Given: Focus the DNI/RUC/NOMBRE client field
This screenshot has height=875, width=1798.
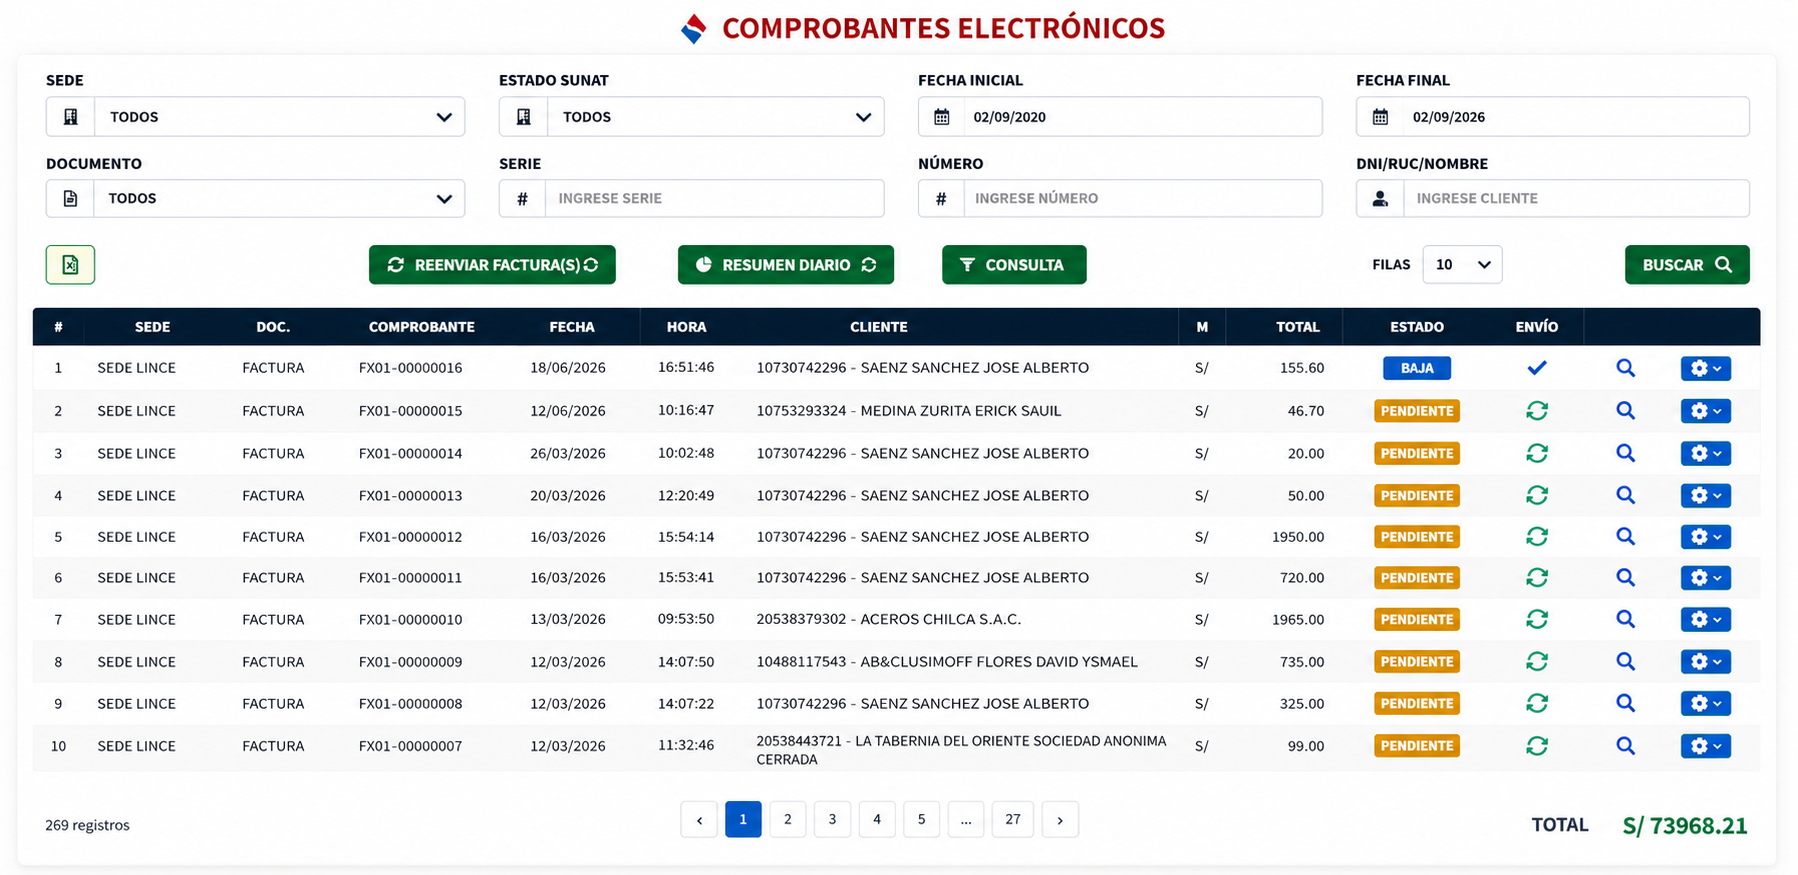Looking at the screenshot, I should (1576, 198).
